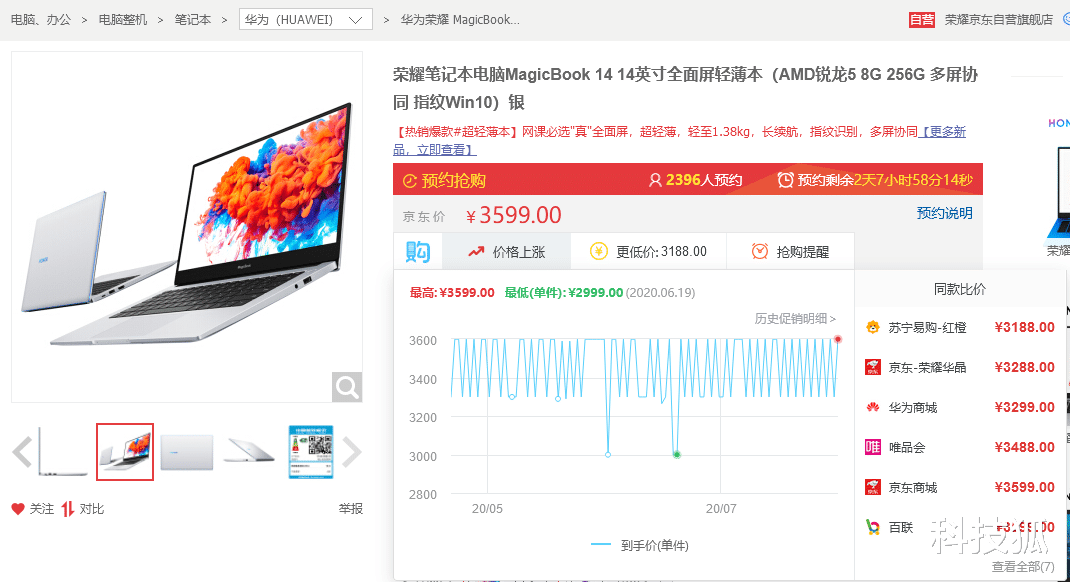1070x582 pixels.
Task: Click the rising arrow icon beside 价格上涨
Action: (x=476, y=252)
